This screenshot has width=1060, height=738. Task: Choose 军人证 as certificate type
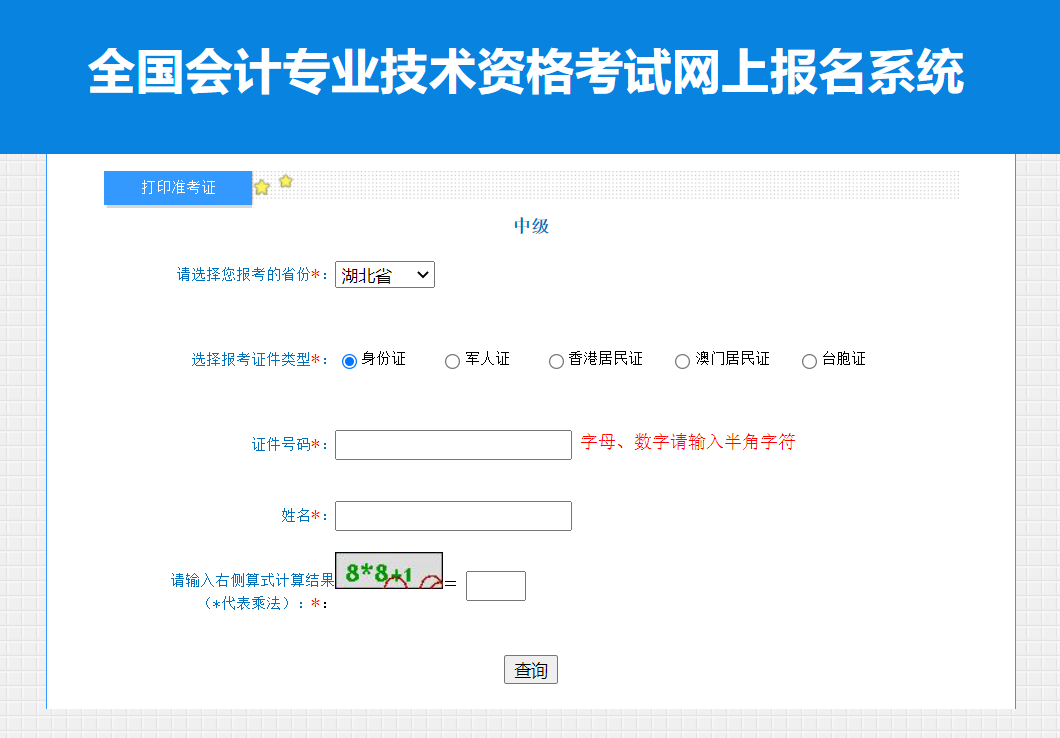pyautogui.click(x=452, y=360)
